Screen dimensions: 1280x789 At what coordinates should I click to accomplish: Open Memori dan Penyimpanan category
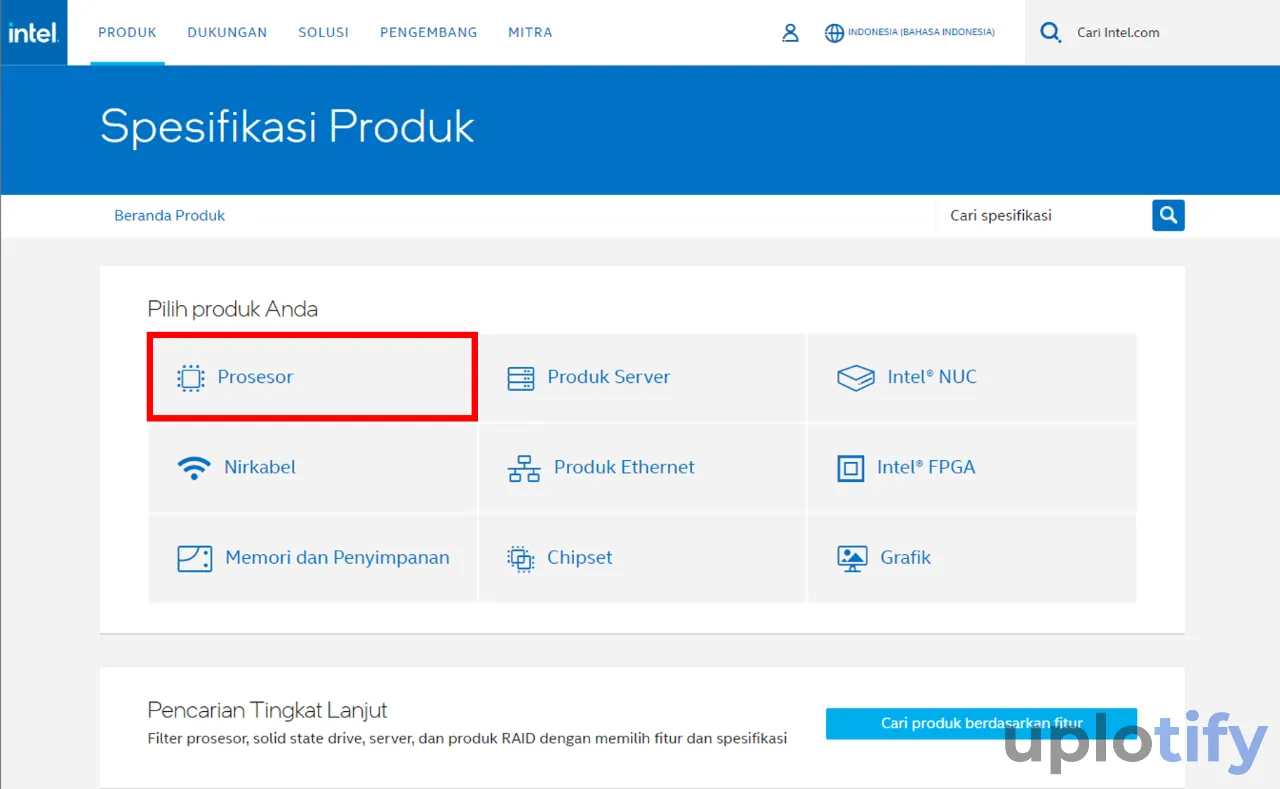pos(312,558)
